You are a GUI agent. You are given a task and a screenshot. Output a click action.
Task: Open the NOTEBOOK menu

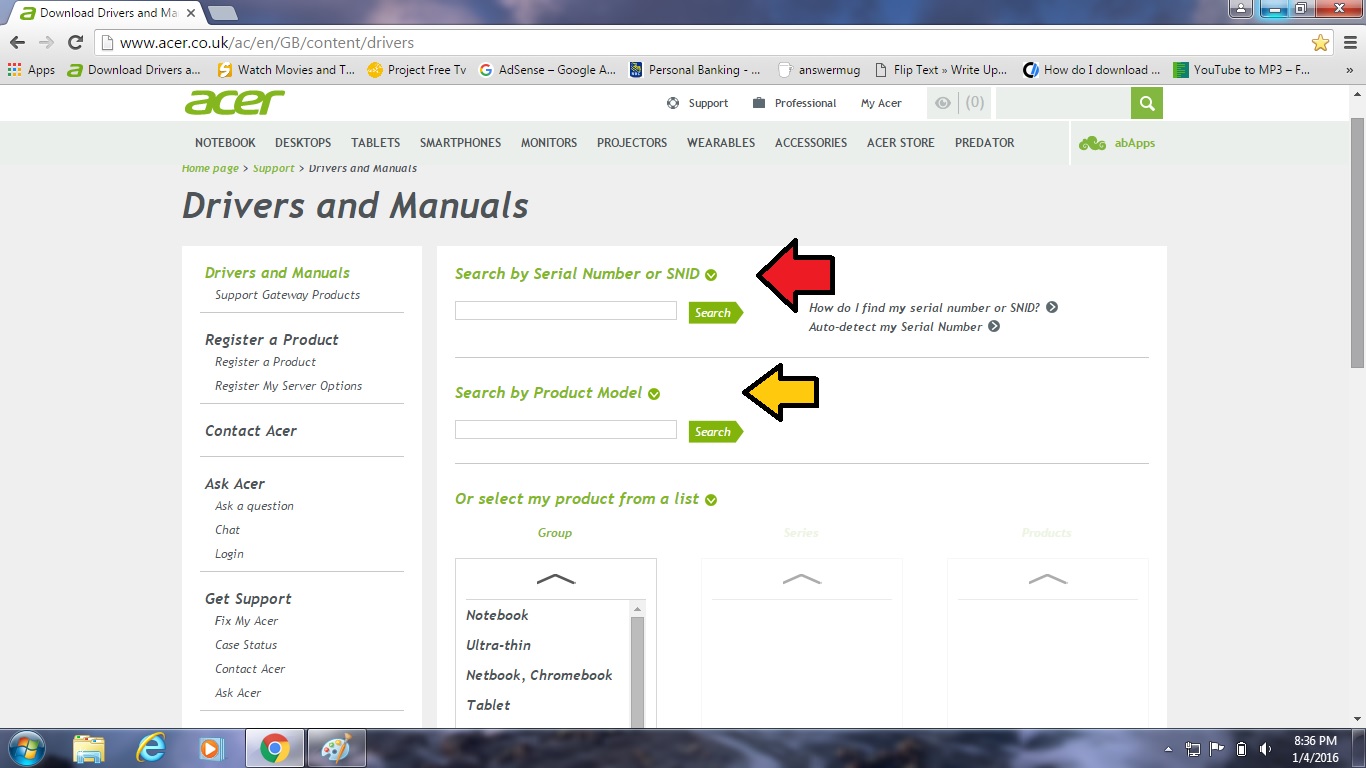[225, 143]
